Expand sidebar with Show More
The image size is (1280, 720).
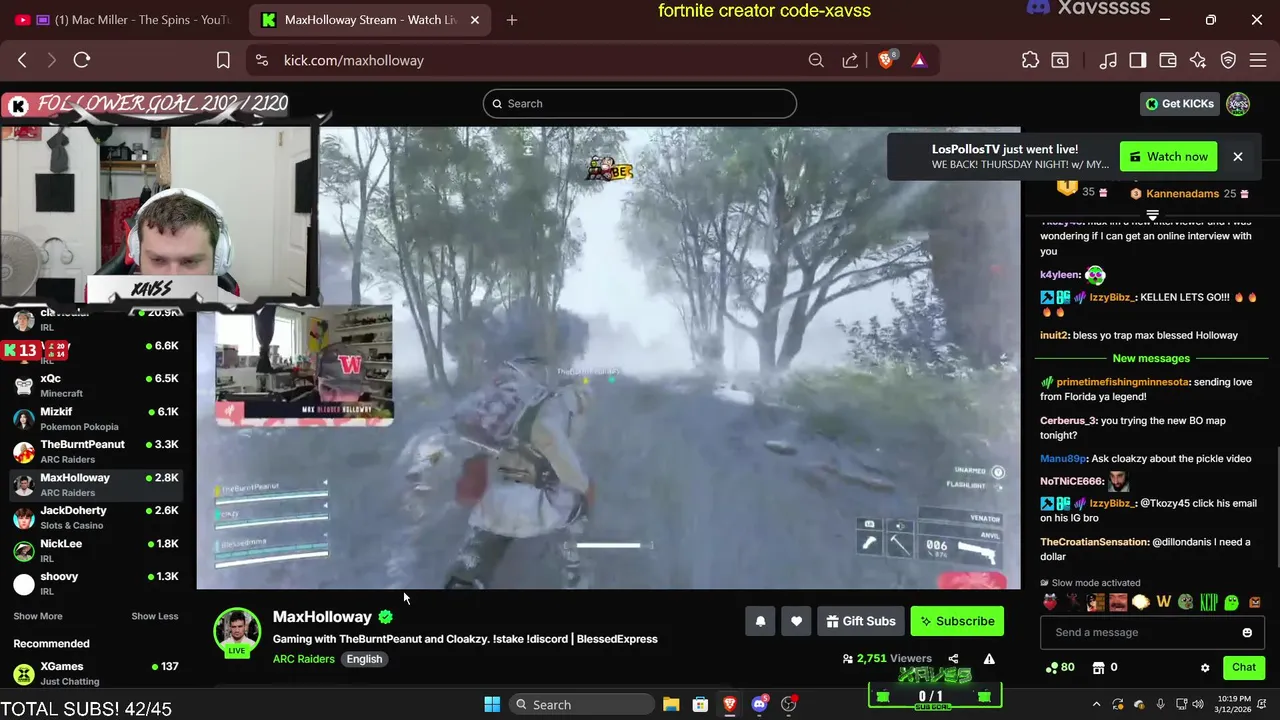tap(38, 616)
